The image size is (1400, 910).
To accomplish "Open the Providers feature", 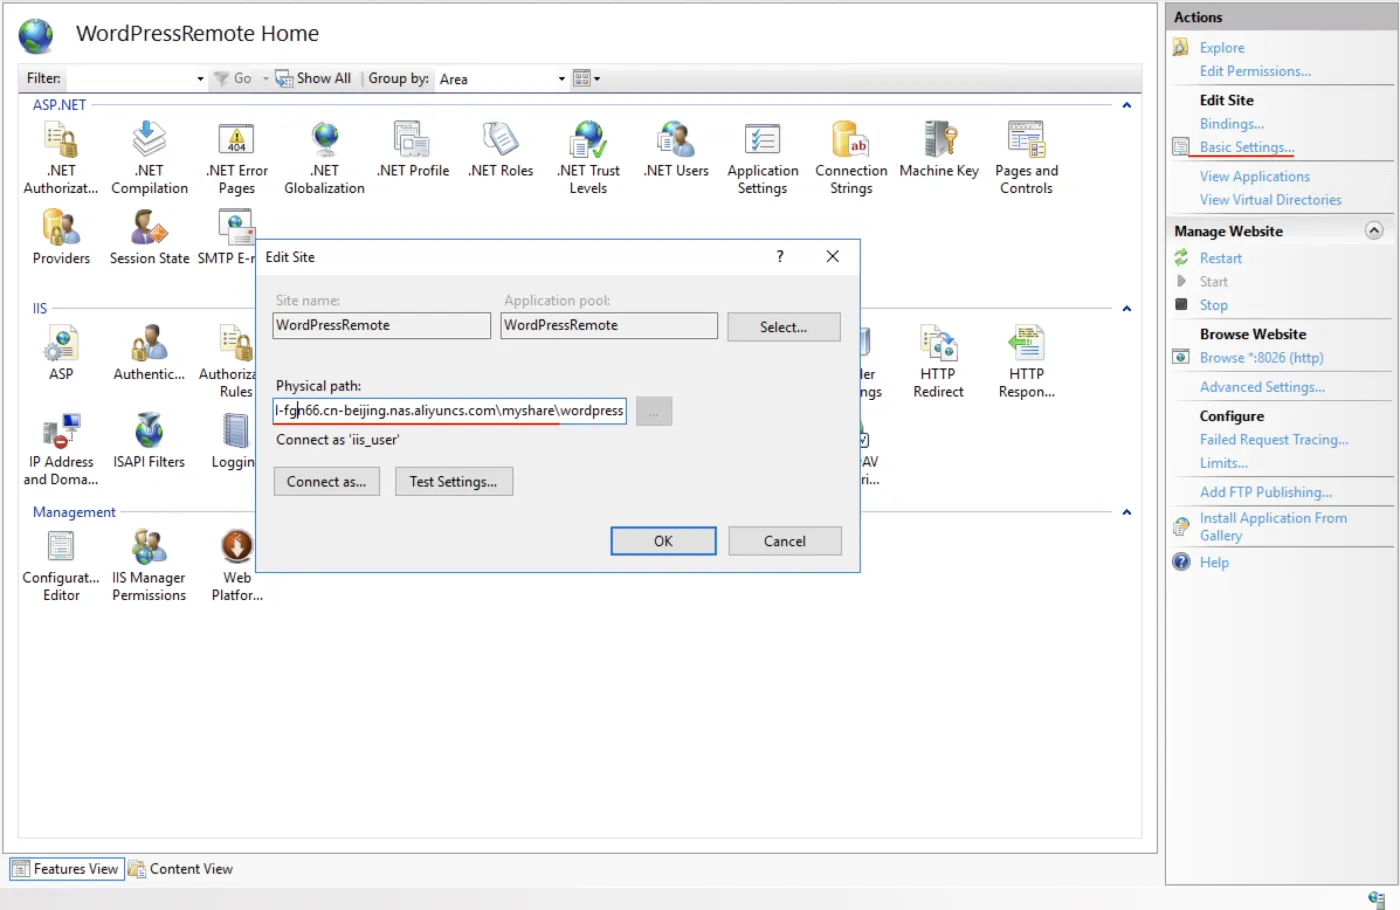I will tap(61, 237).
